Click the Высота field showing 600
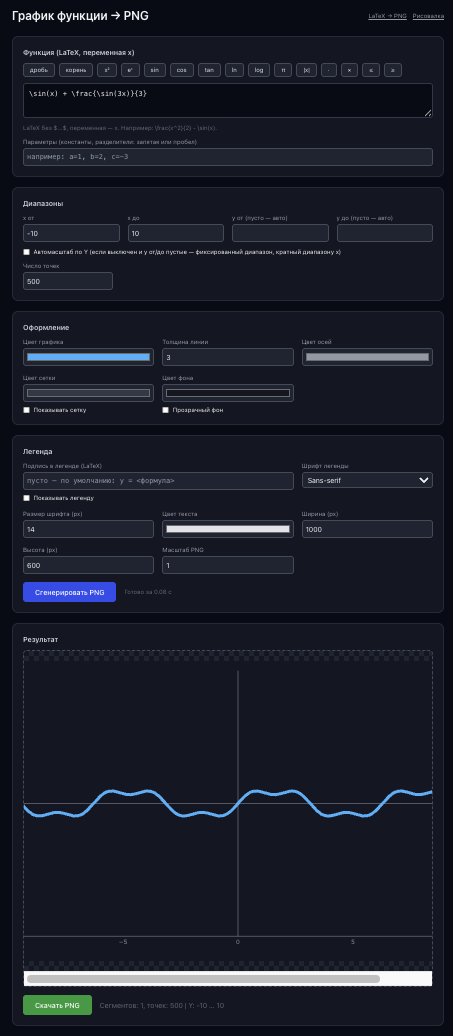The image size is (453, 1036). click(88, 565)
